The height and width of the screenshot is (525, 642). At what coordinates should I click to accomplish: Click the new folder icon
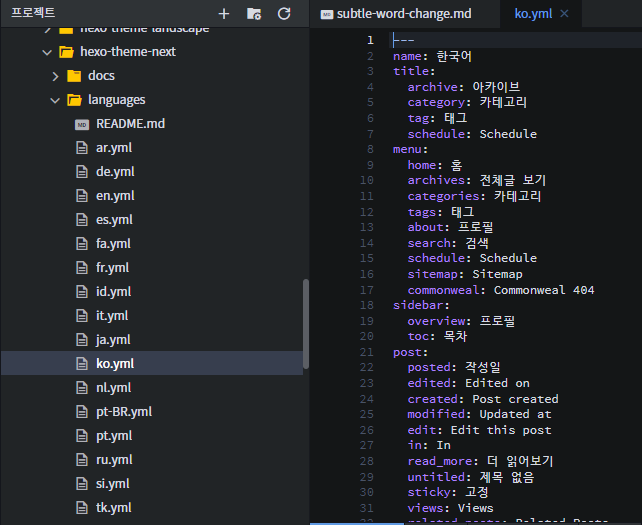(254, 14)
